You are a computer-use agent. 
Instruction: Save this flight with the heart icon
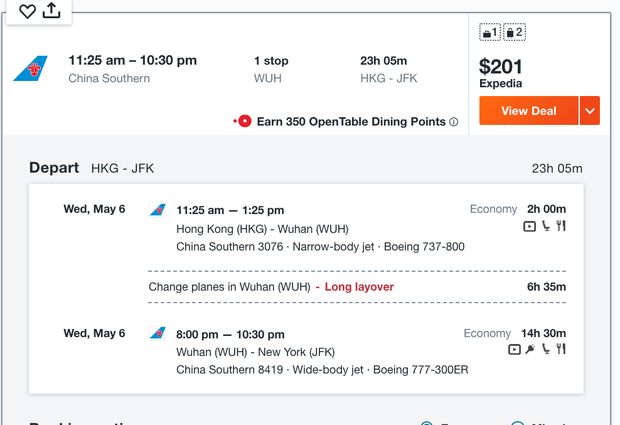pyautogui.click(x=28, y=12)
